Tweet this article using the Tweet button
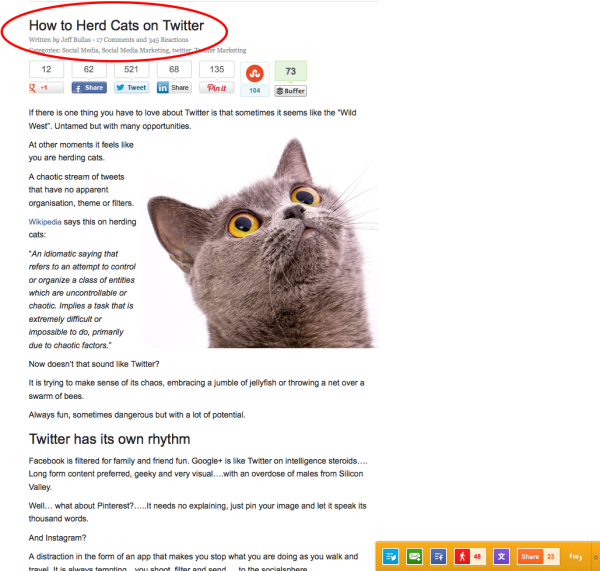The image size is (600, 571). coord(132,88)
